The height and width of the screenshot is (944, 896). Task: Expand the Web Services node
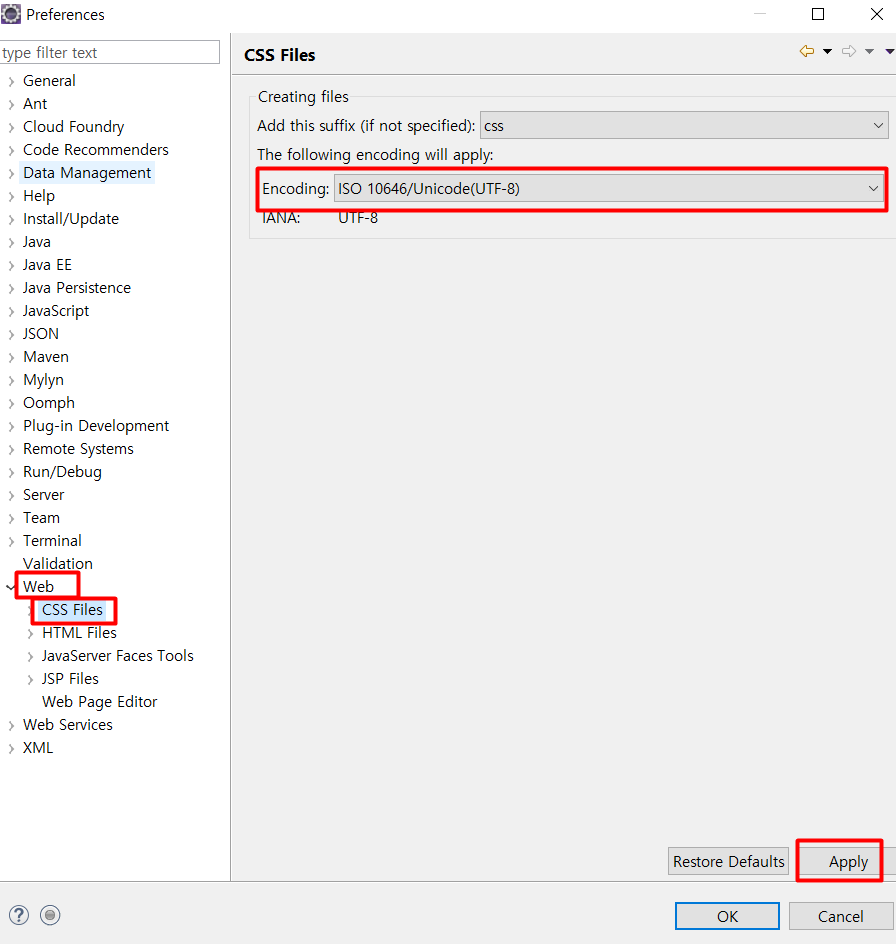[x=11, y=725]
